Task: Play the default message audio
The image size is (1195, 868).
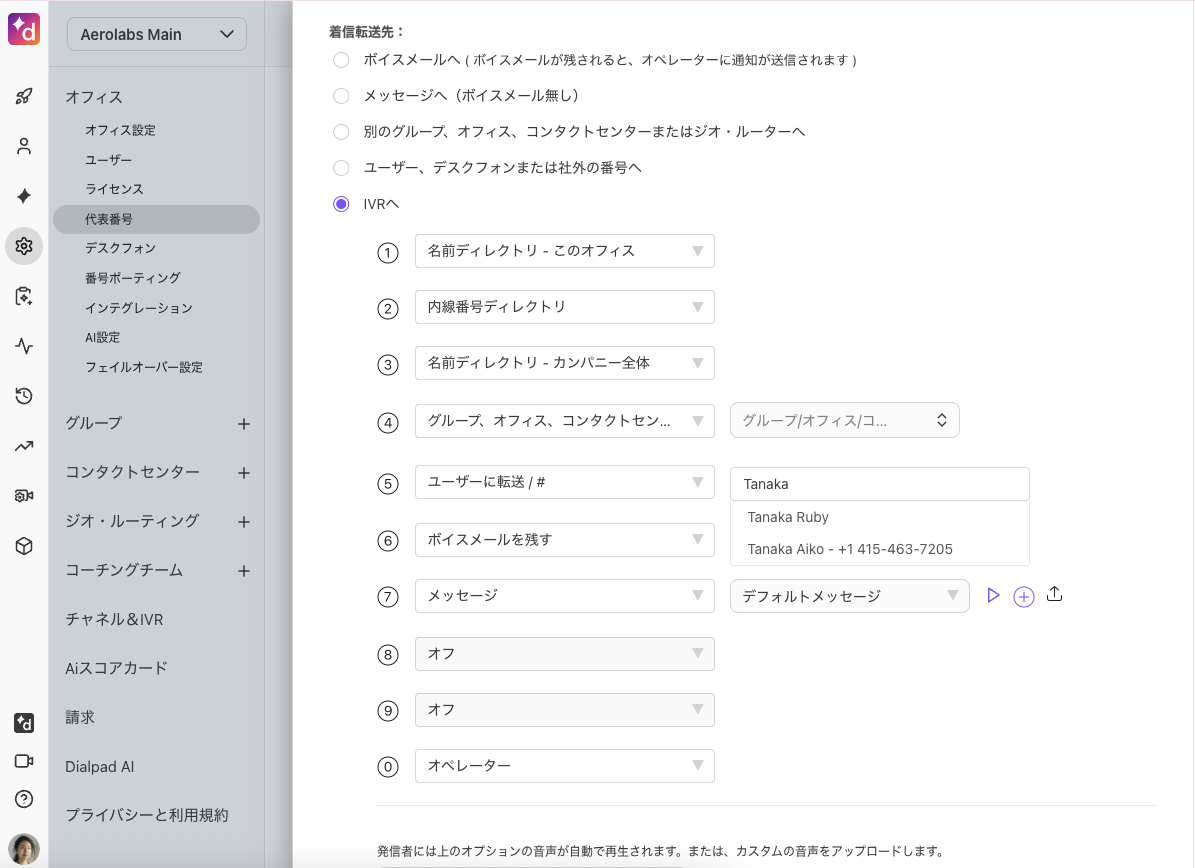Action: pos(993,596)
